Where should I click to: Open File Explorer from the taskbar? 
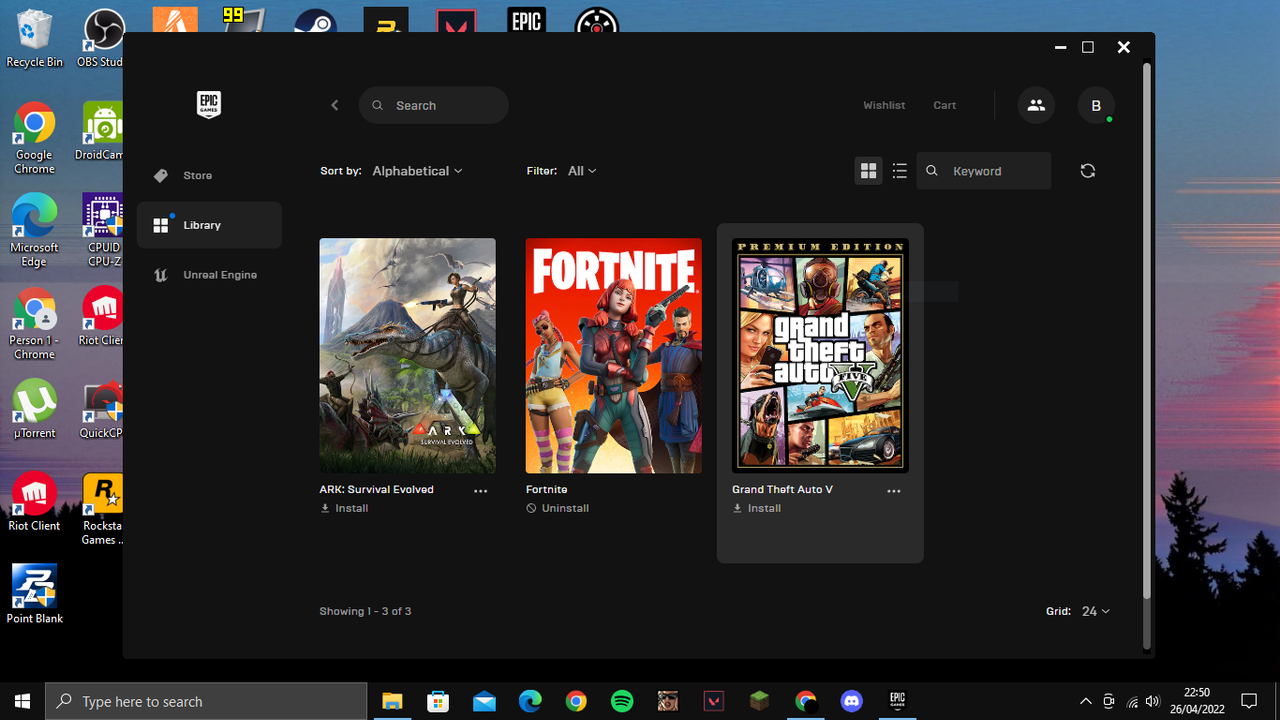point(392,701)
